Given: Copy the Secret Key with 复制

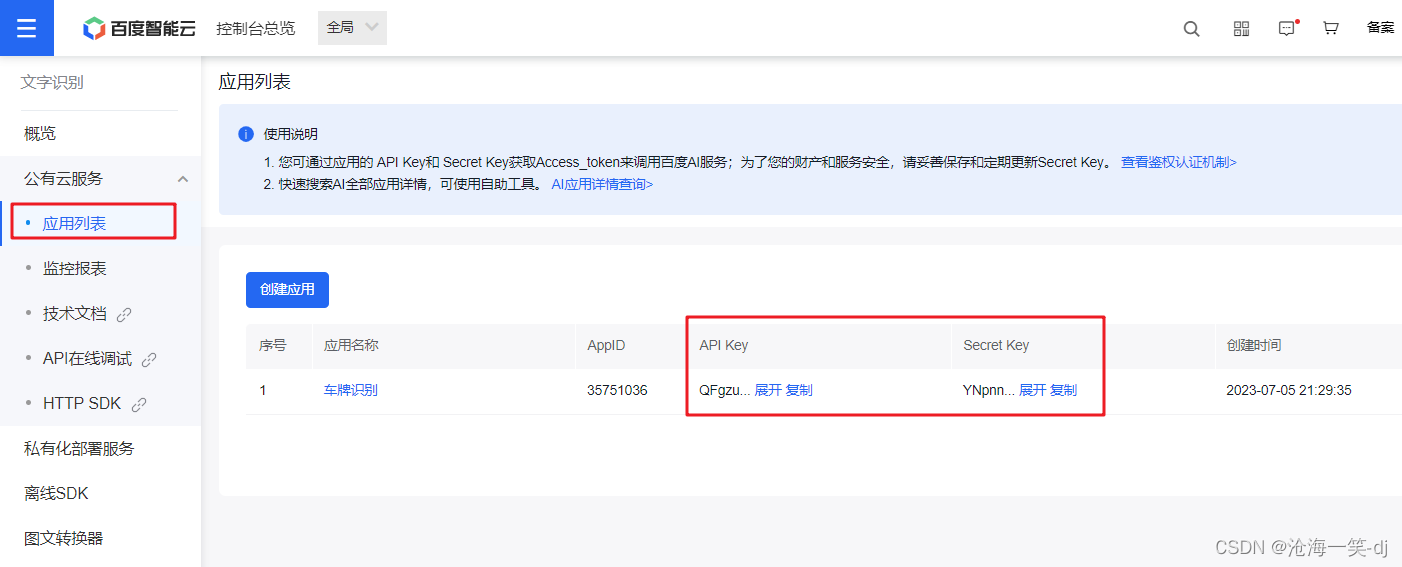Looking at the screenshot, I should pyautogui.click(x=1063, y=390).
